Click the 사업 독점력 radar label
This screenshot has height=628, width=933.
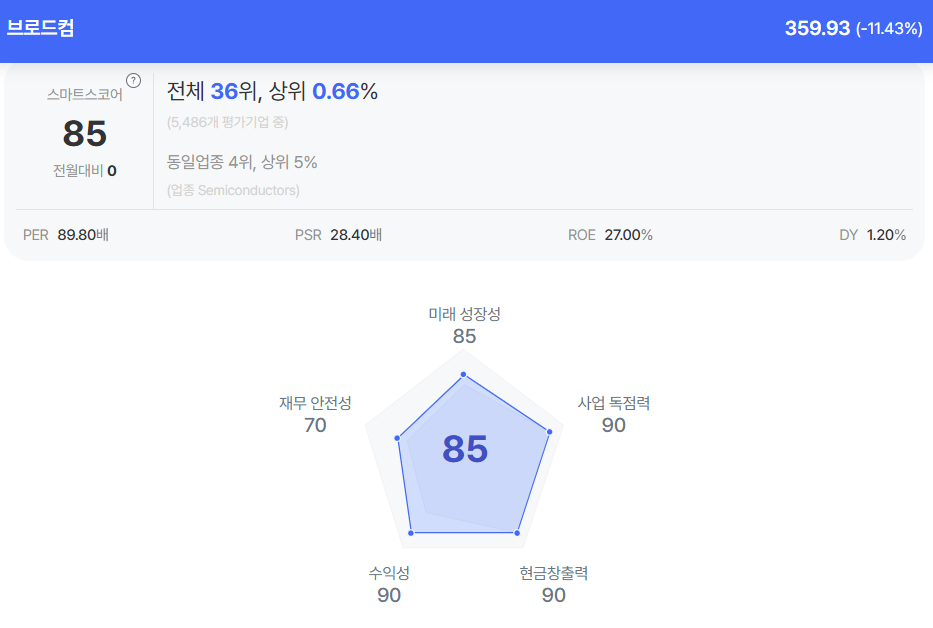[614, 403]
